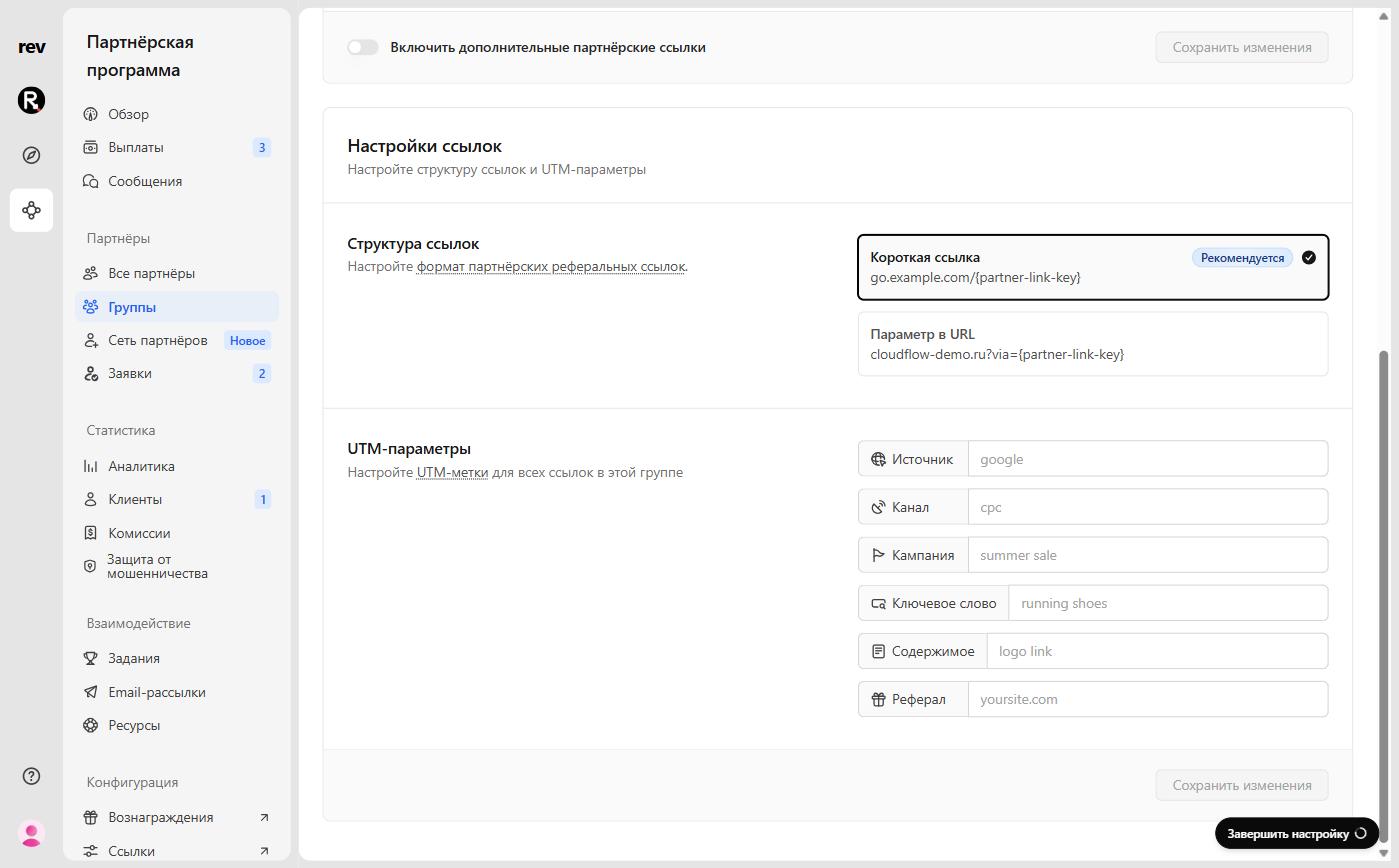
Task: Go to Все партнёры
Action: coord(177,273)
